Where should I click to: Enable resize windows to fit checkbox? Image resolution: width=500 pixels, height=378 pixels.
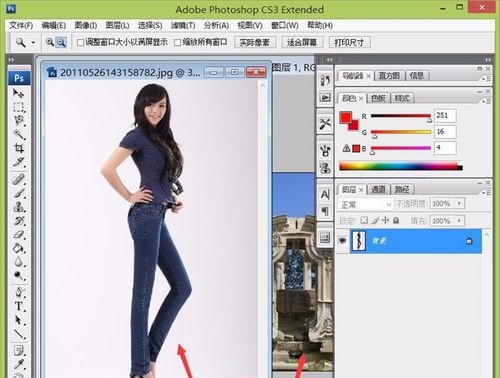[x=80, y=42]
